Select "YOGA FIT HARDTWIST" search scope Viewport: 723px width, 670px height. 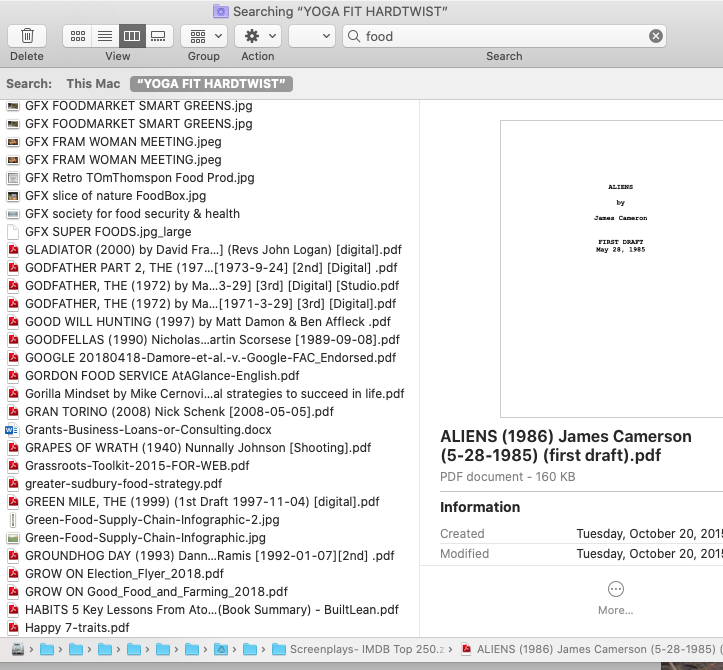(x=211, y=83)
